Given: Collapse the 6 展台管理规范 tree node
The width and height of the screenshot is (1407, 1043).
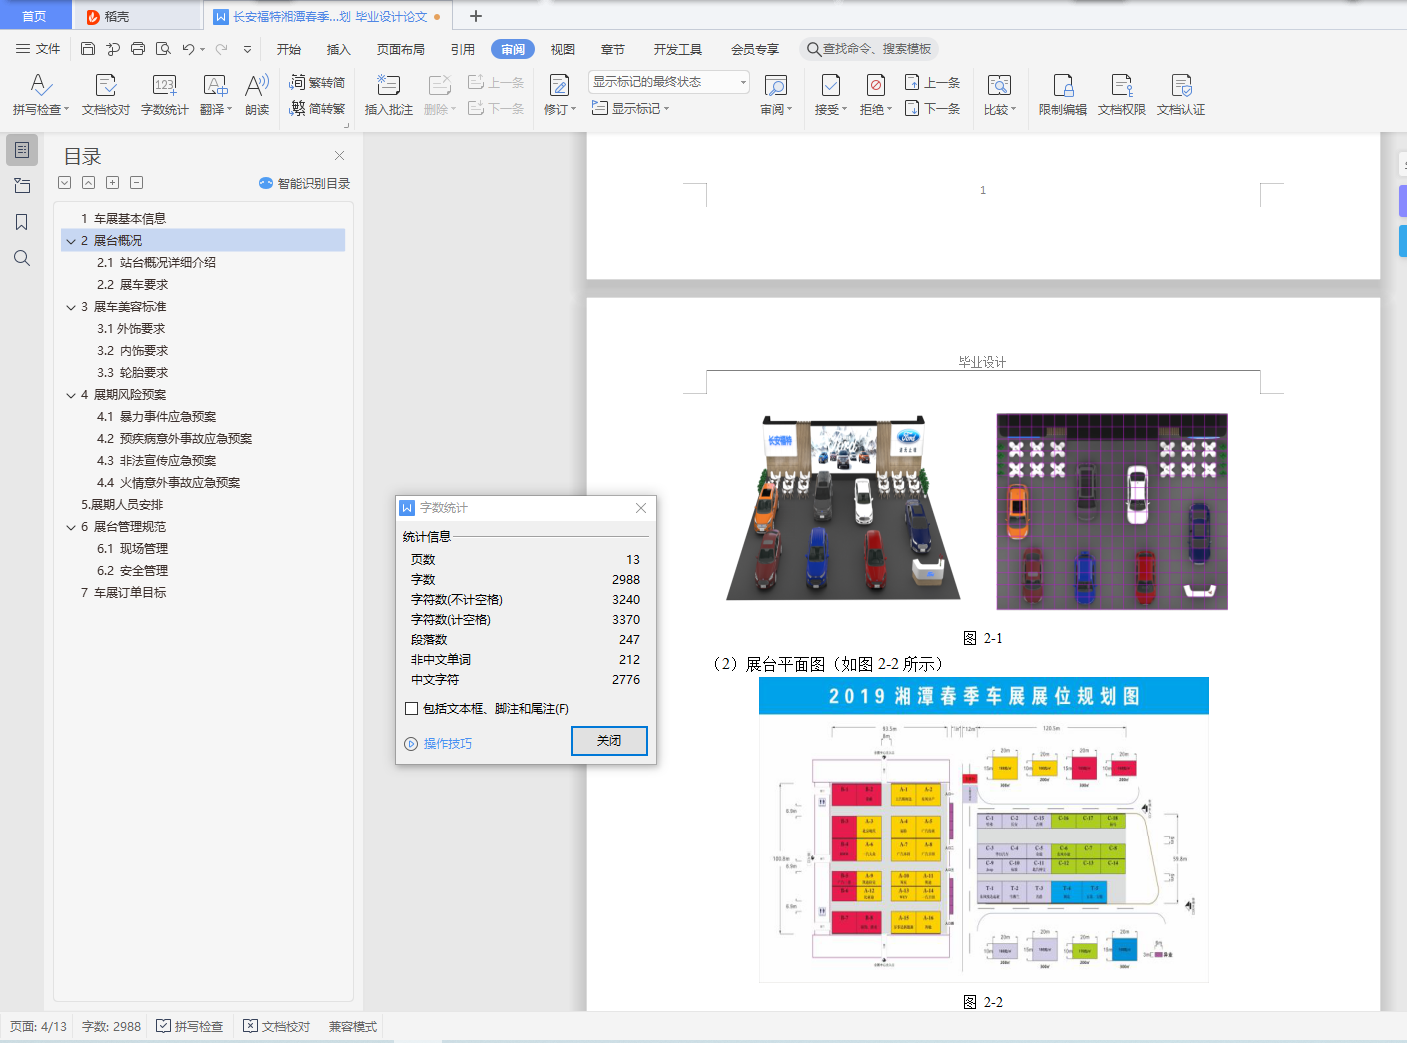Looking at the screenshot, I should coord(71,527).
